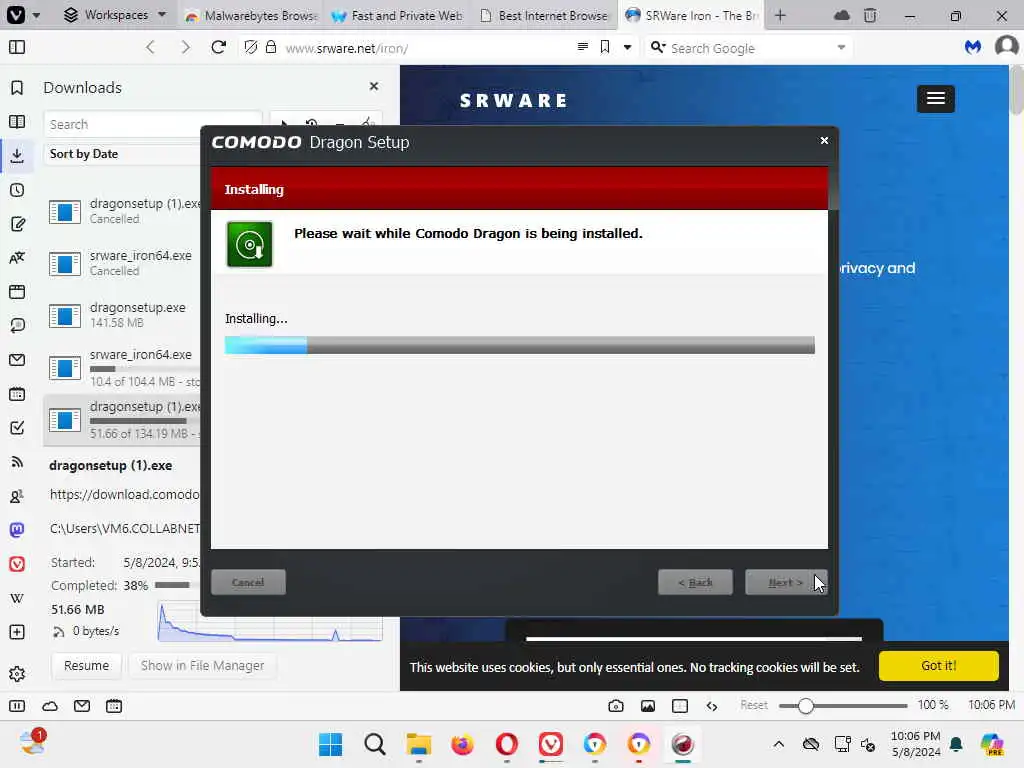Open tracker blocker shield icon in address bar
1024x768 pixels.
pyautogui.click(x=251, y=47)
